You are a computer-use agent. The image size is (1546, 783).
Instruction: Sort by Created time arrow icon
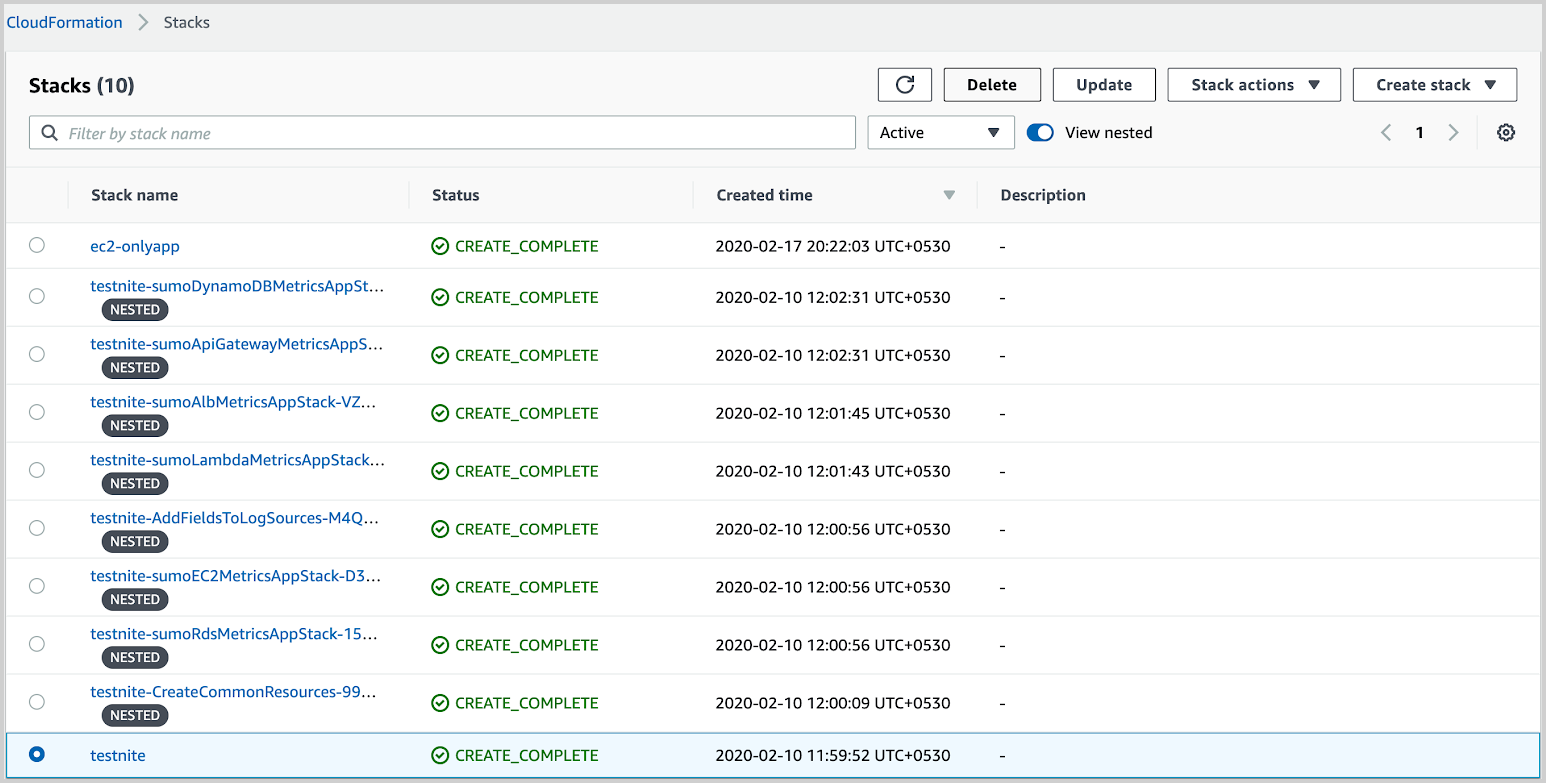(x=949, y=195)
